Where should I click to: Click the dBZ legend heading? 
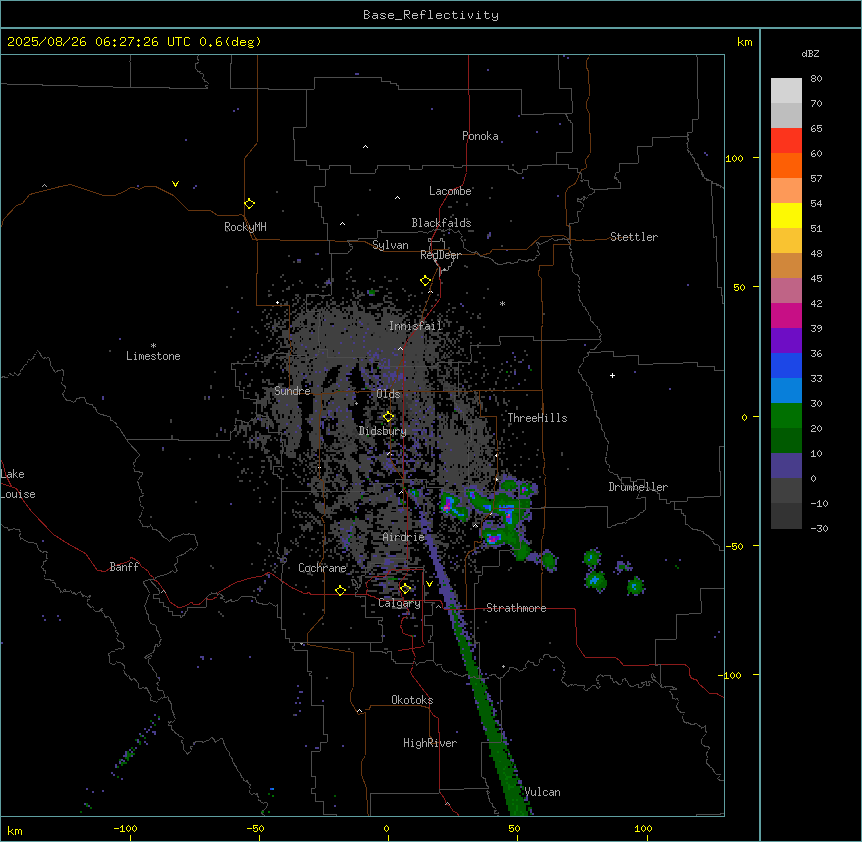pos(810,54)
